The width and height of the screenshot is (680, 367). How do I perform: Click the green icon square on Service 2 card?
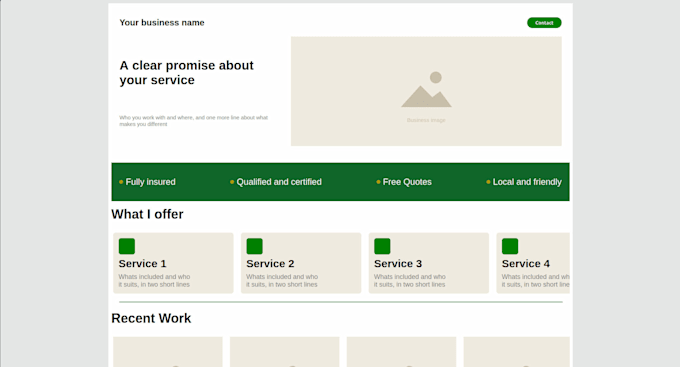tap(255, 246)
